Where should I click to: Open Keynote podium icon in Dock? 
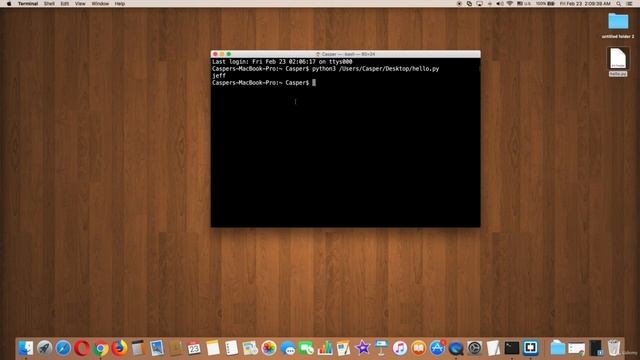click(381, 348)
